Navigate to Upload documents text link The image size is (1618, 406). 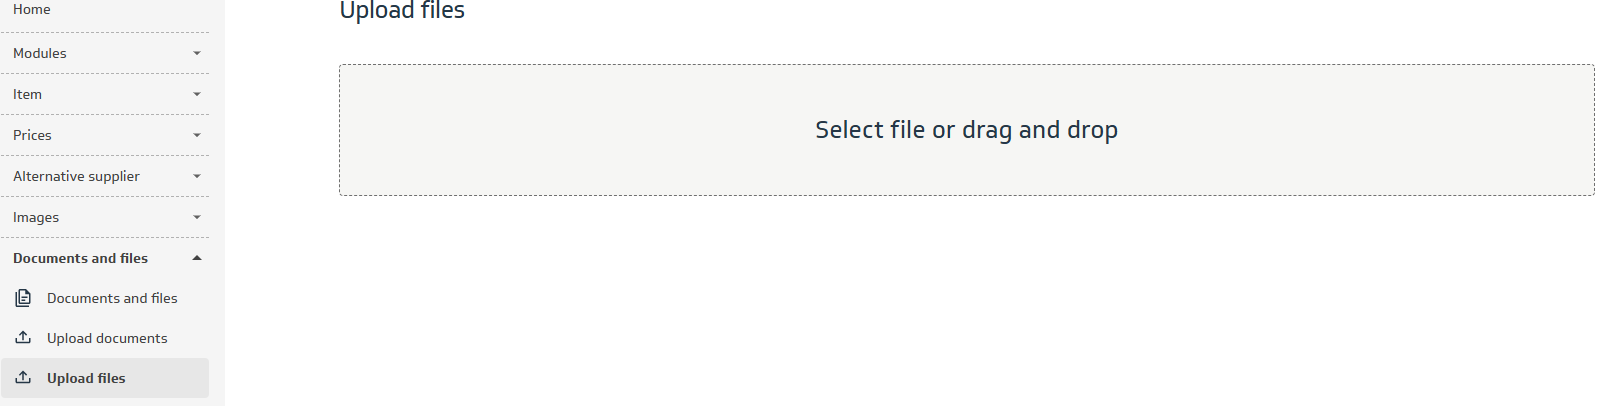coord(107,338)
